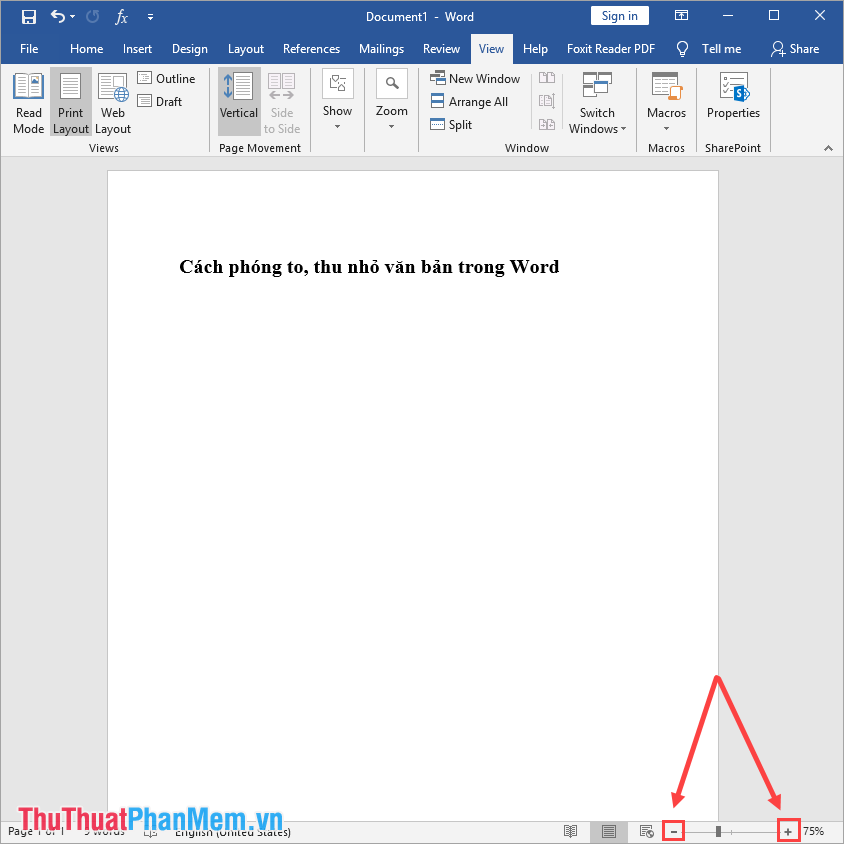Click the New Window icon
Image resolution: width=844 pixels, height=844 pixels.
pos(439,77)
